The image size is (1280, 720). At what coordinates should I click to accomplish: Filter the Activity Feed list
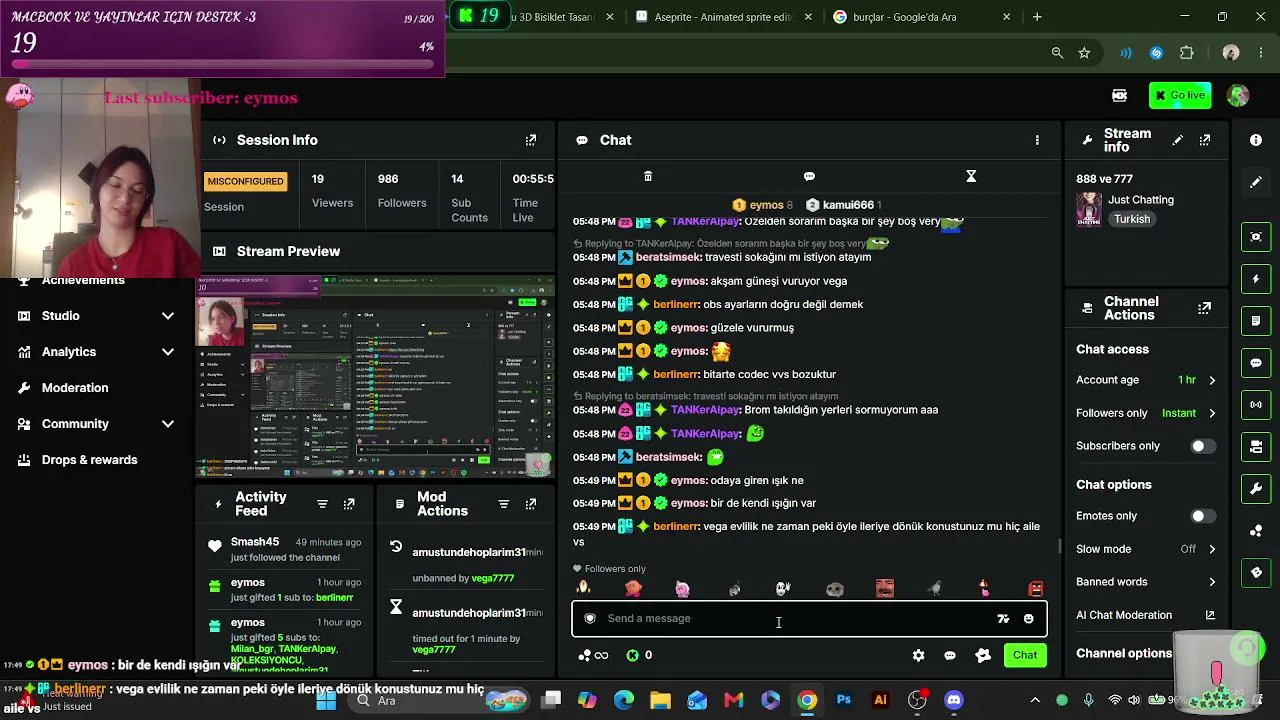(322, 504)
